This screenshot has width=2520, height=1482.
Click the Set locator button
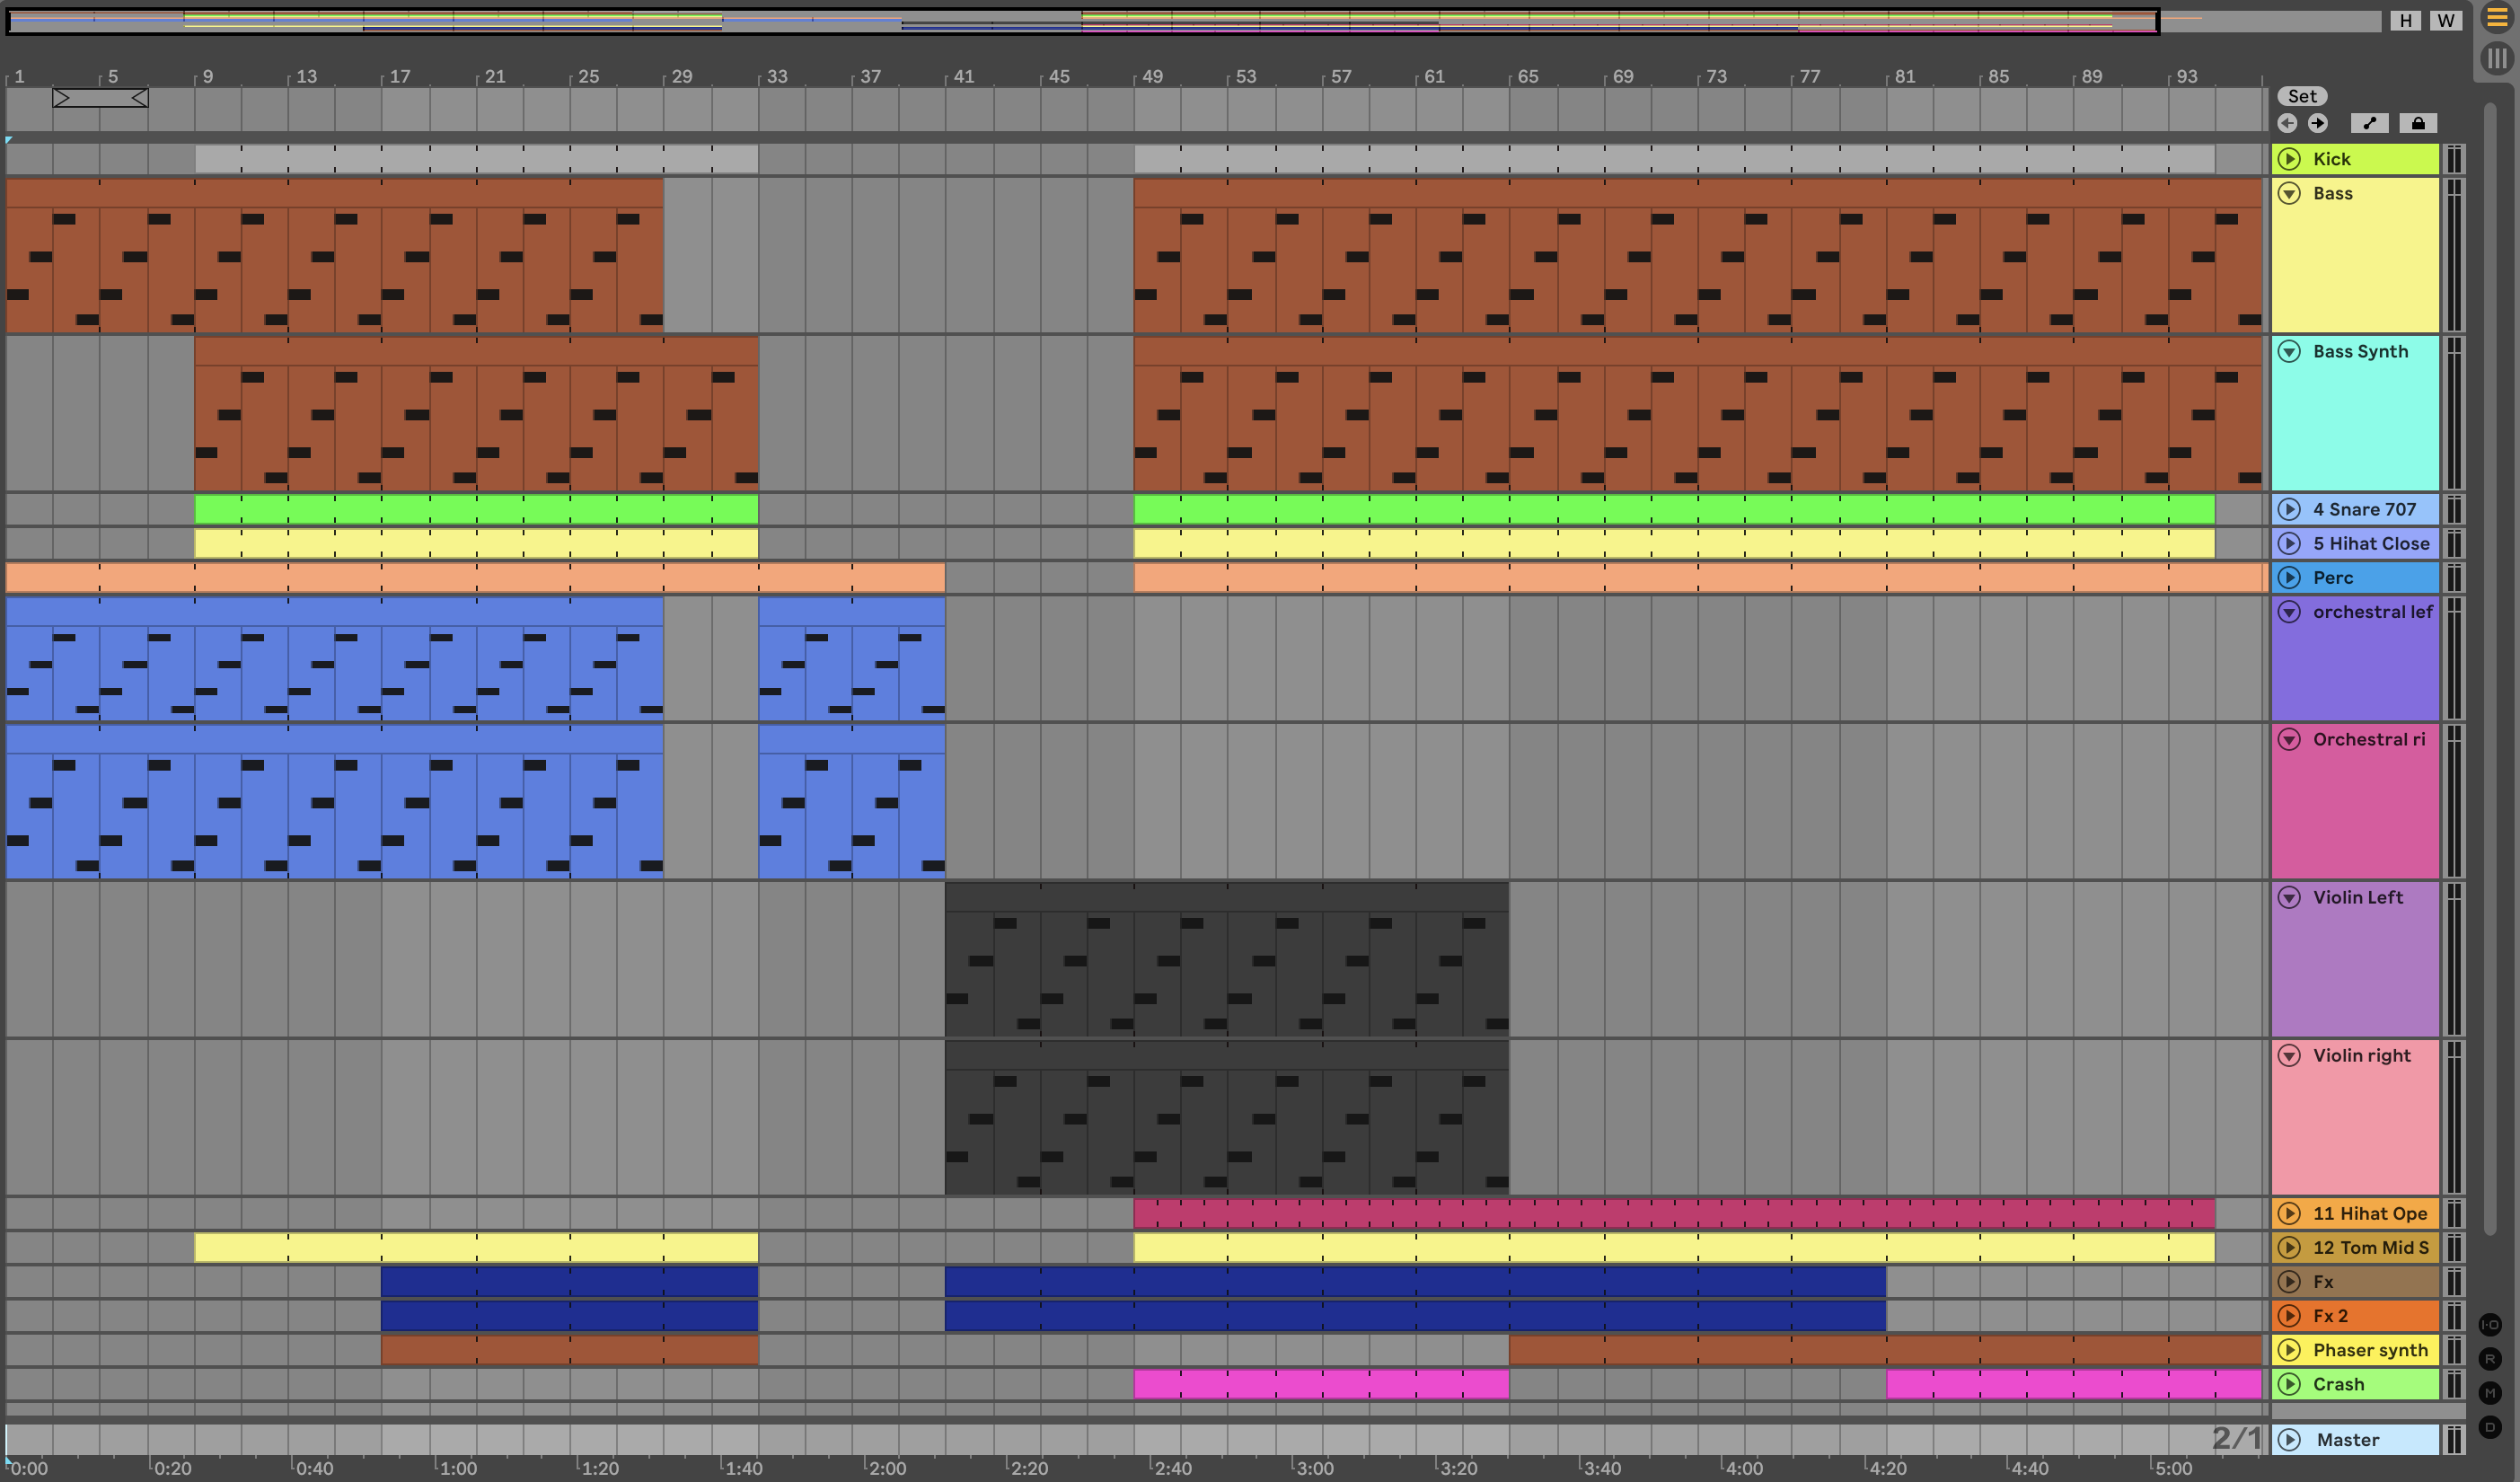[2302, 96]
